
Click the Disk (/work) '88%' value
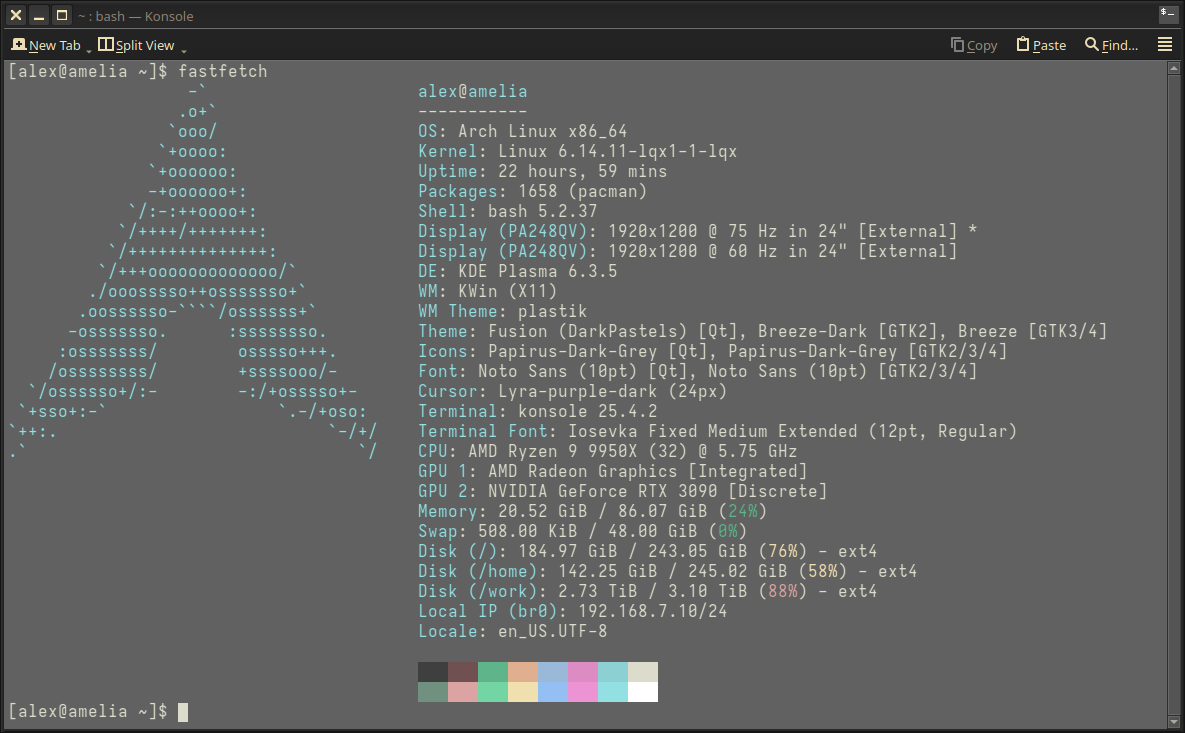pos(782,592)
